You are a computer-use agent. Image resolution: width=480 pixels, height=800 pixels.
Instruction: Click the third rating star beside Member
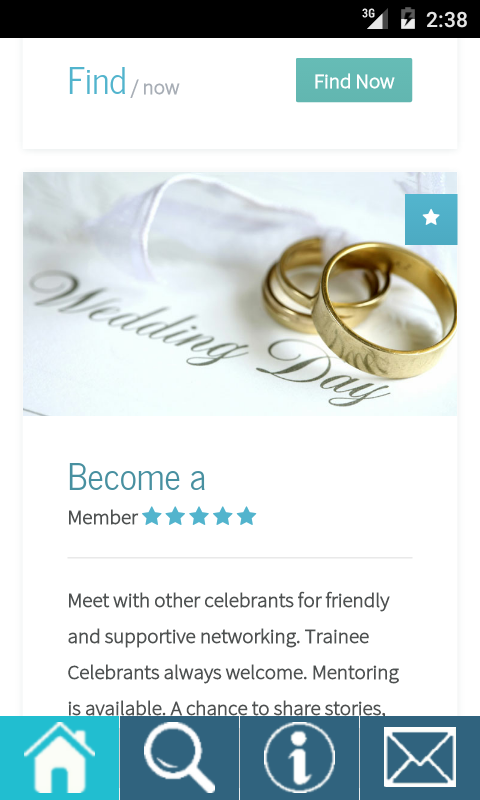pos(198,516)
